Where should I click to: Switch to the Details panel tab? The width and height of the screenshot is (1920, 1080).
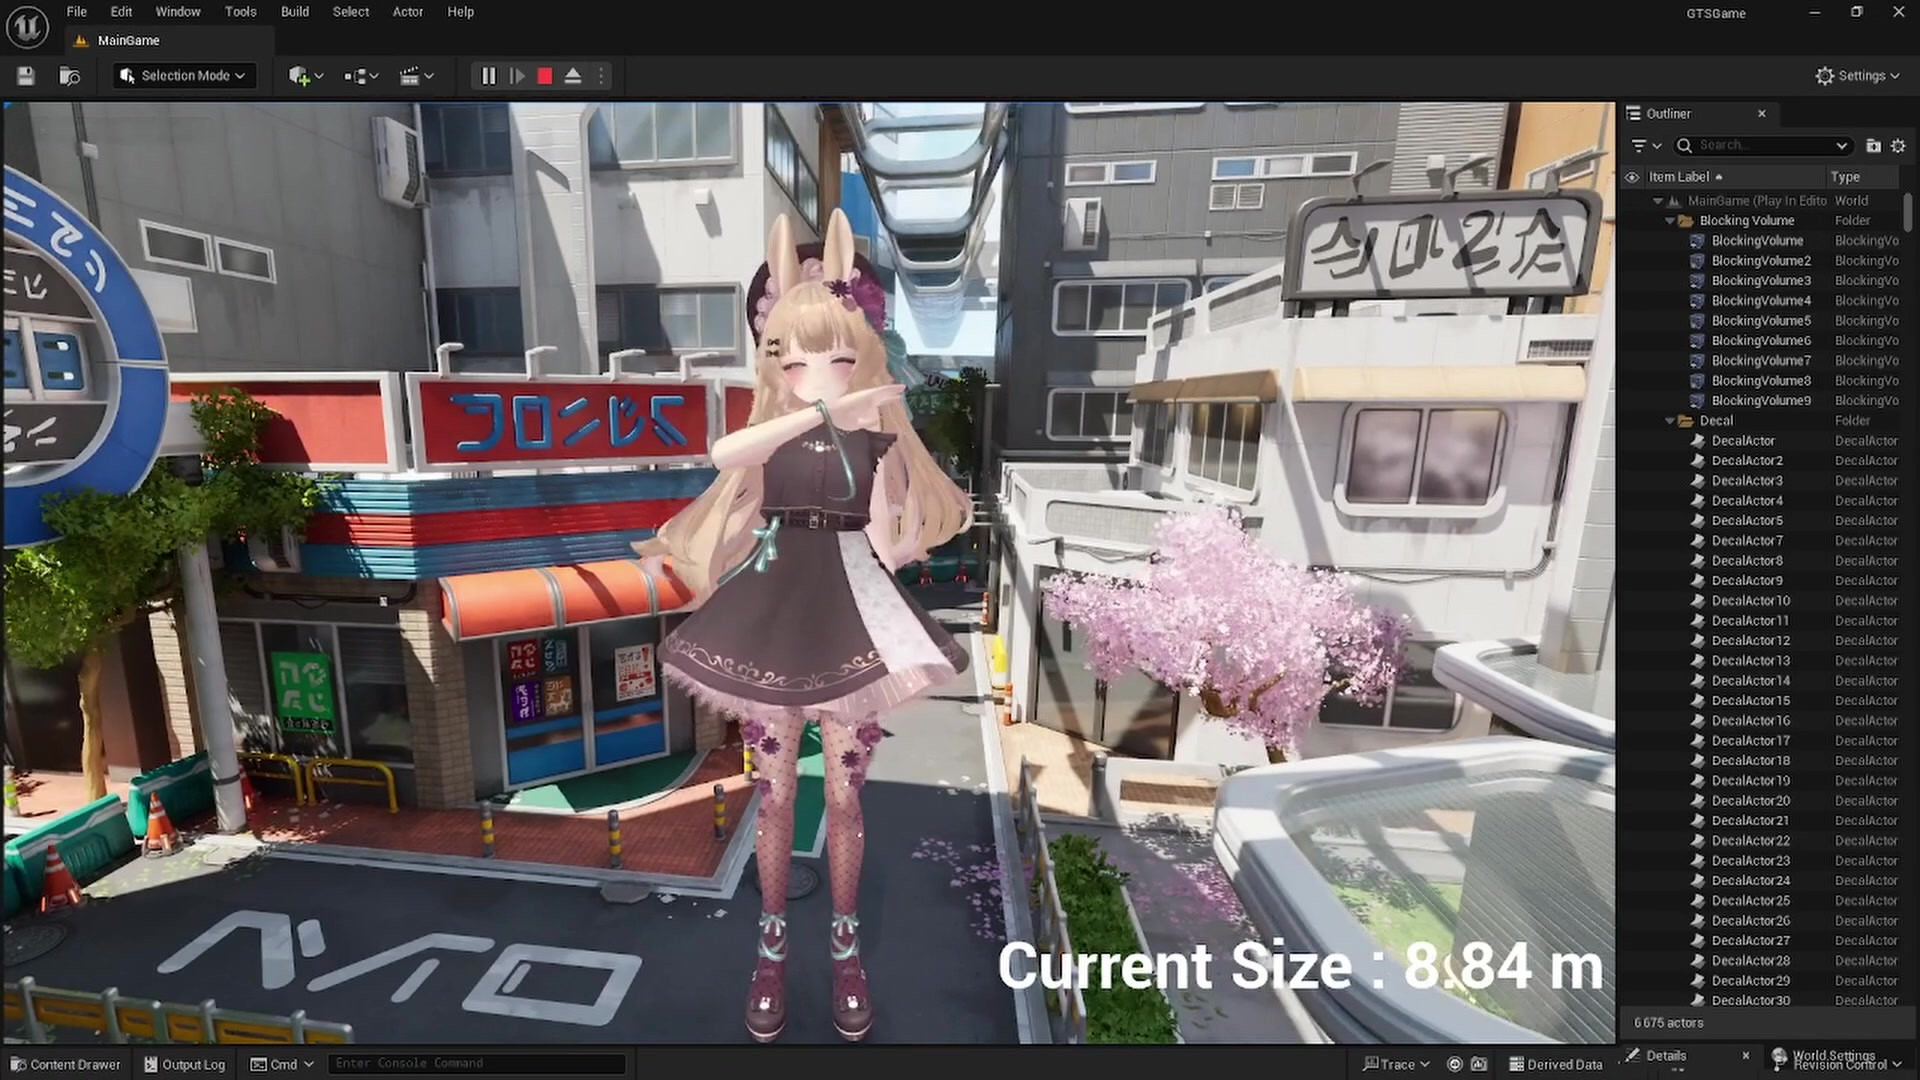(x=1666, y=1056)
